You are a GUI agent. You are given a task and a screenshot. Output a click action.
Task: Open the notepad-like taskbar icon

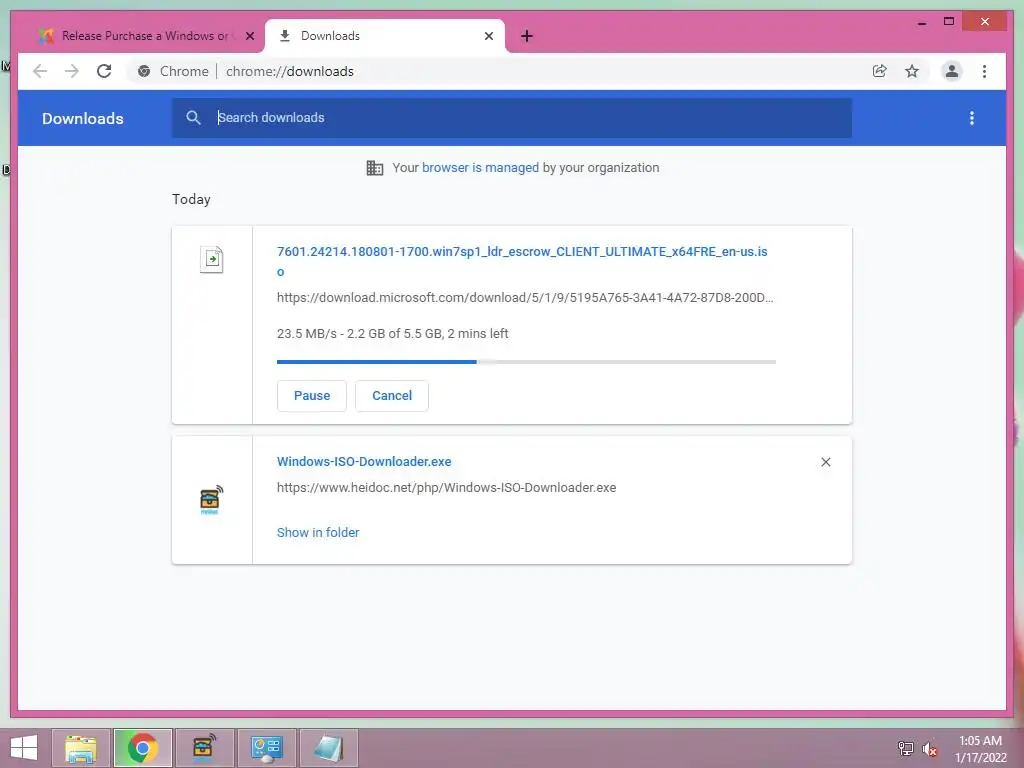click(328, 748)
